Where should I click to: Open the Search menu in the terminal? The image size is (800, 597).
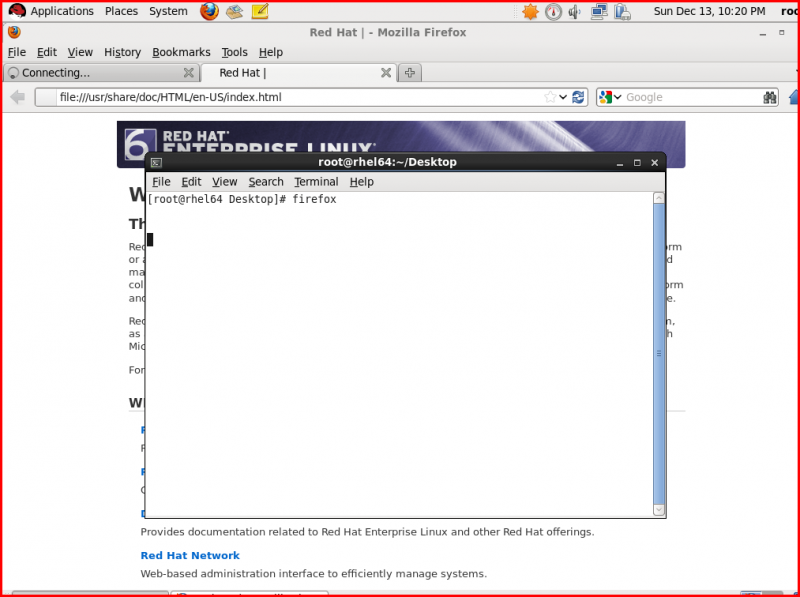tap(265, 181)
